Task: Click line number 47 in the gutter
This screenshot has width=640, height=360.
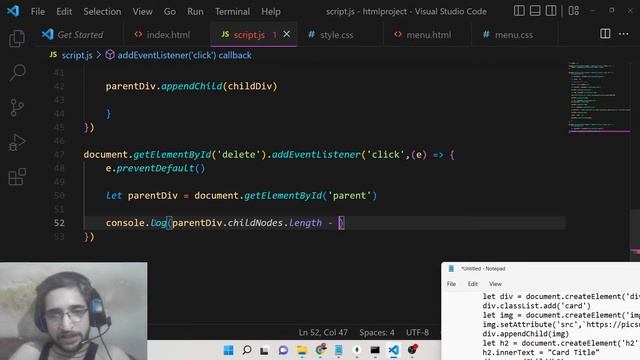Action: (x=59, y=155)
